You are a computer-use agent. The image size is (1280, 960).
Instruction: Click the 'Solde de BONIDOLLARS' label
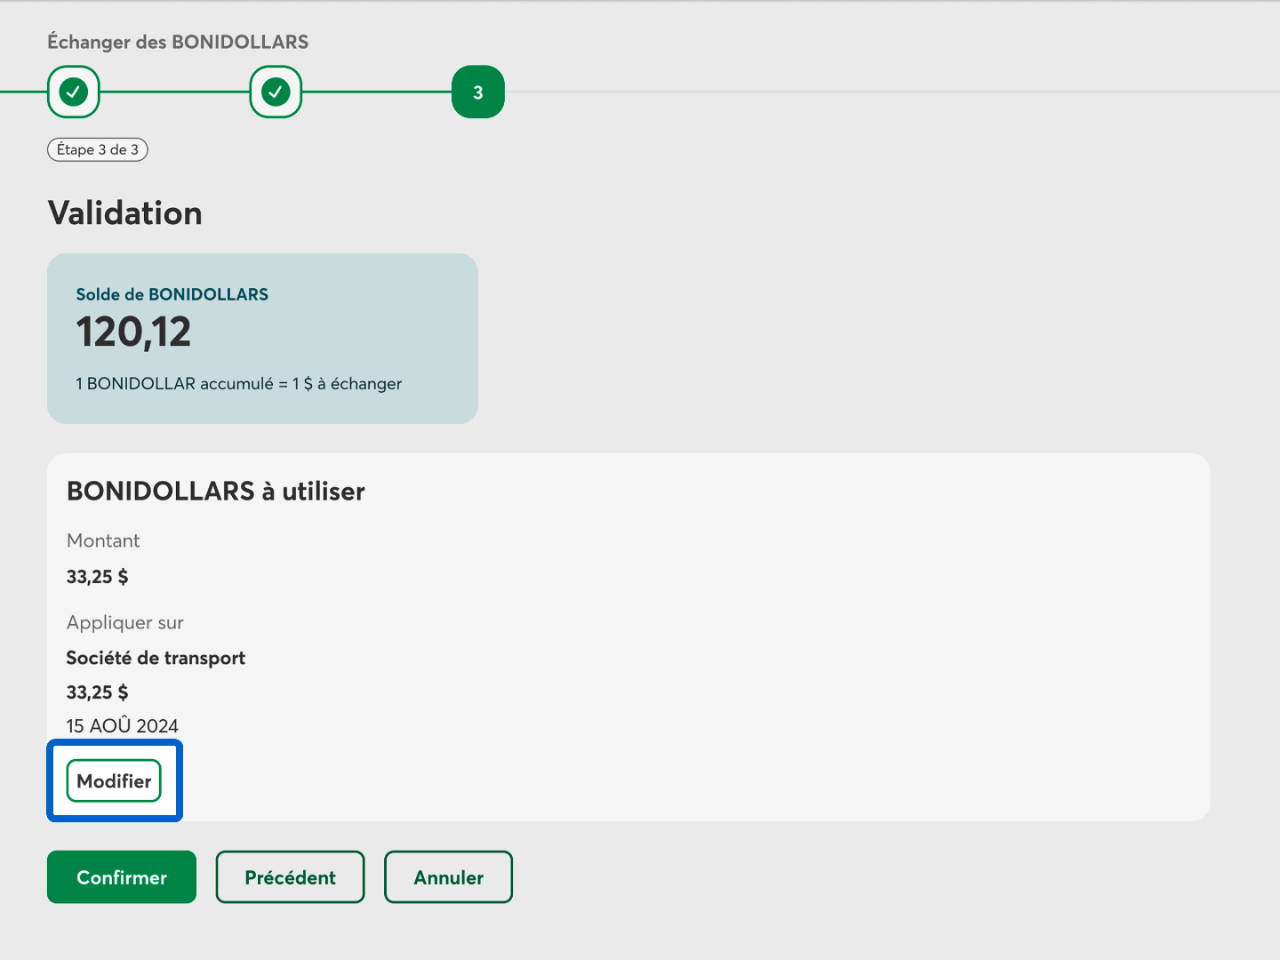click(x=172, y=294)
